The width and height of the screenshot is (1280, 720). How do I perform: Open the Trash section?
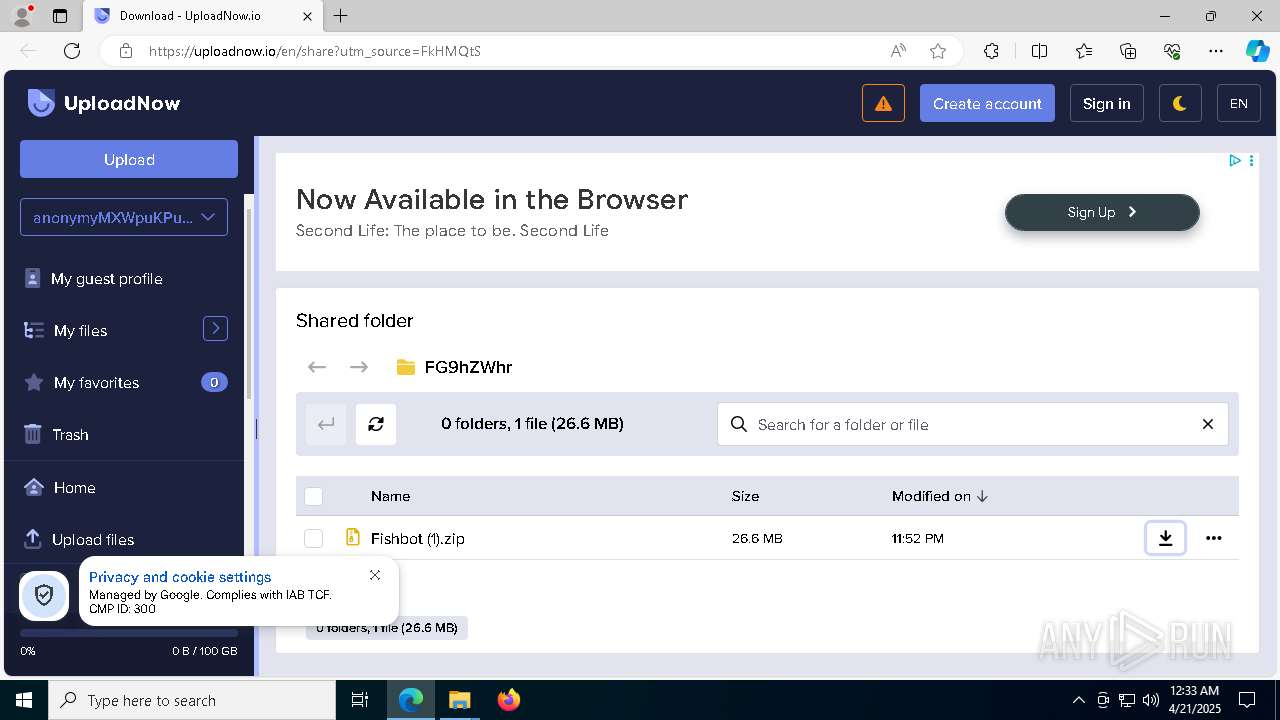70,435
